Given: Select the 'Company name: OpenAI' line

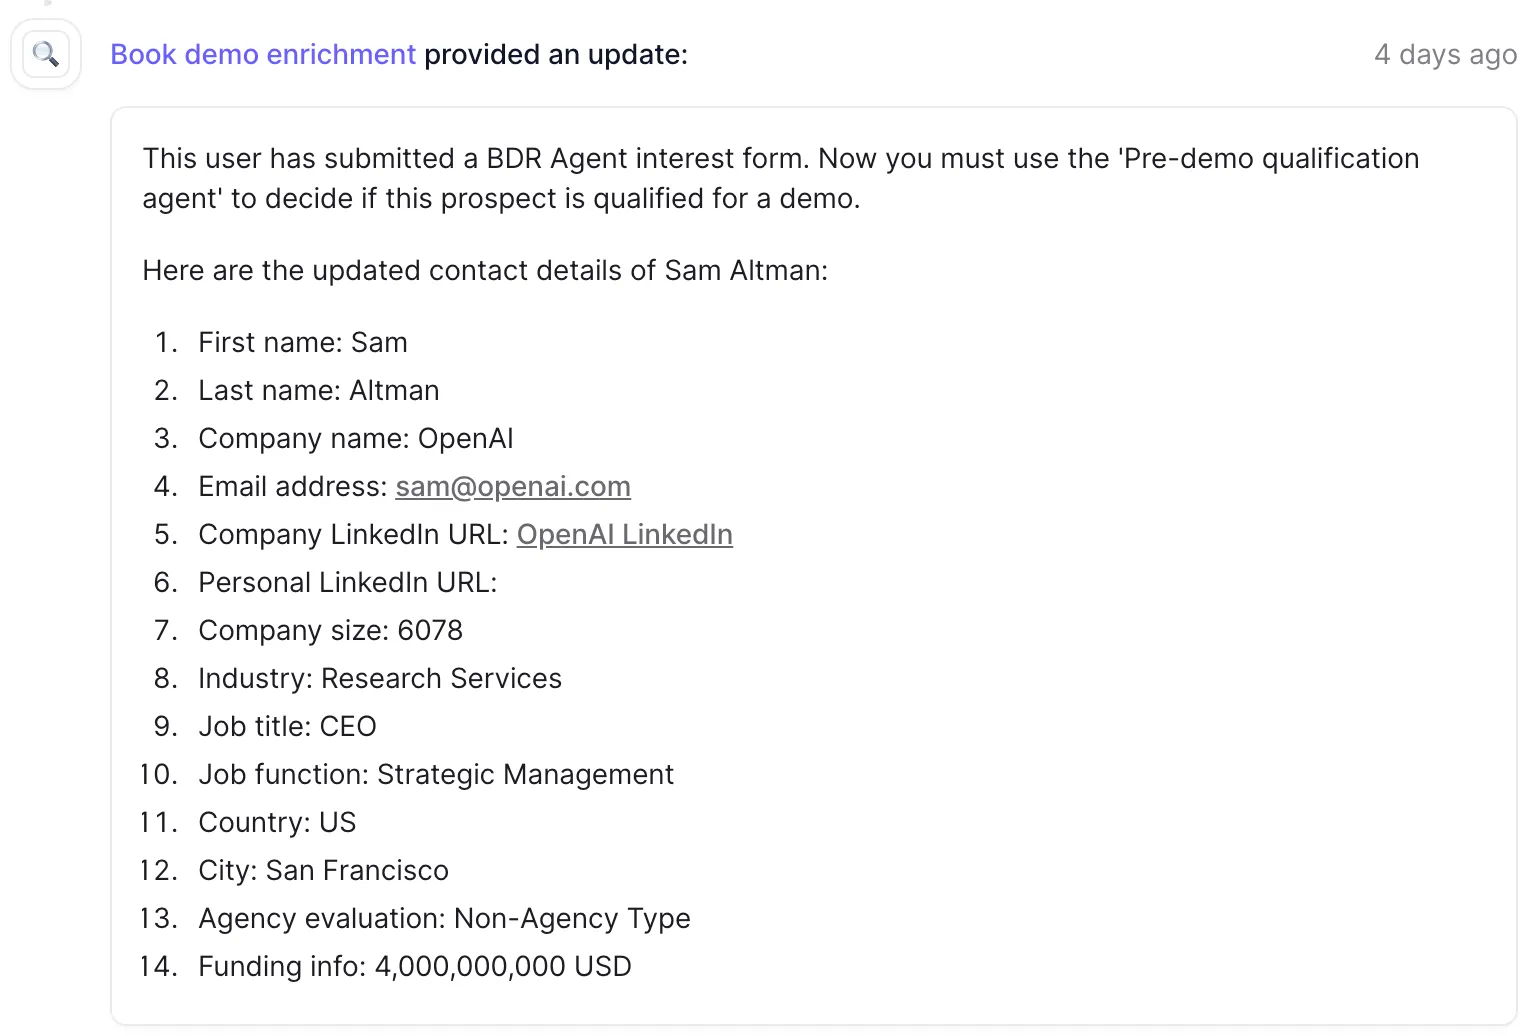Looking at the screenshot, I should point(355,439).
